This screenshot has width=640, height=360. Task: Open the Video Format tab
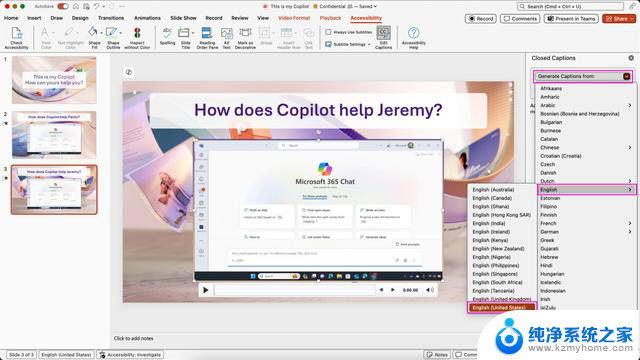[294, 18]
